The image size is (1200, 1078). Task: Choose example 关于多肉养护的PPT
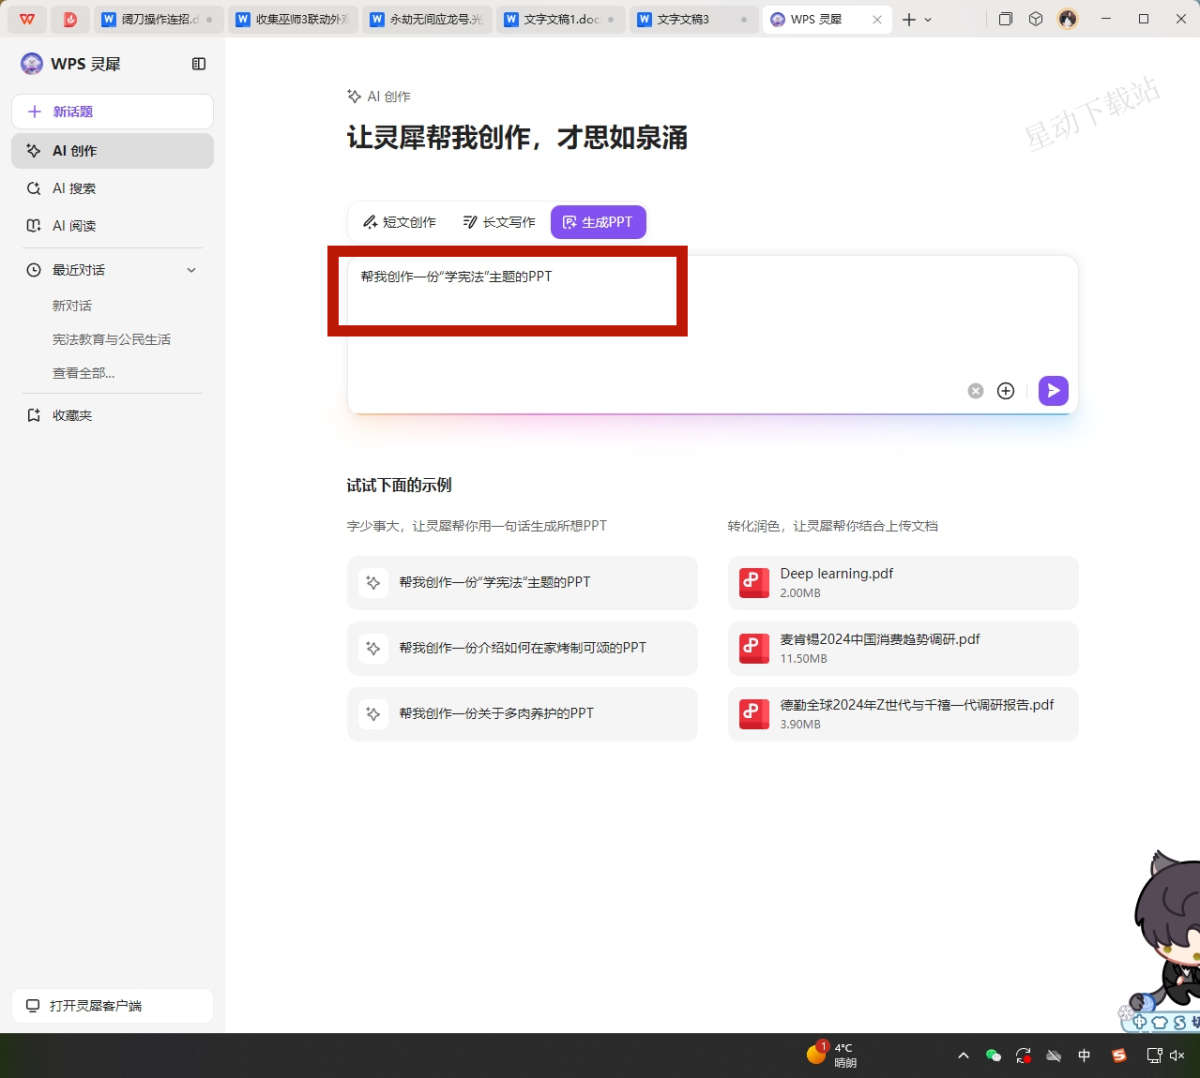coord(522,714)
